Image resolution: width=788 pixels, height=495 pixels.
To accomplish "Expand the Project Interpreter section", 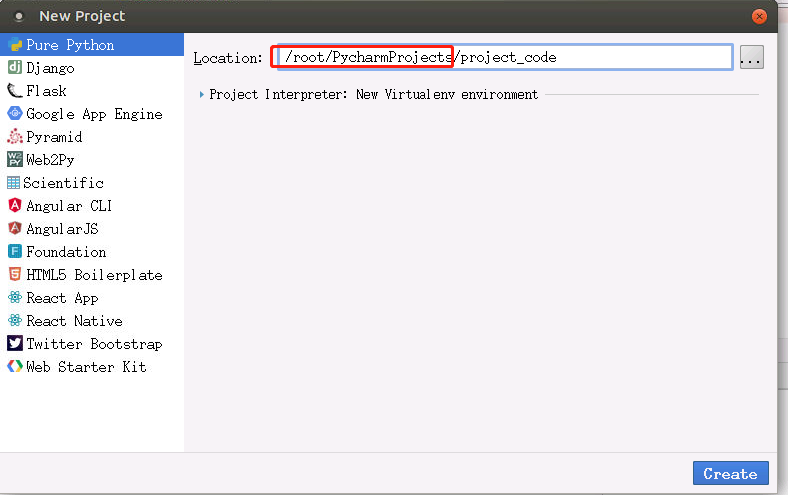I will (202, 94).
